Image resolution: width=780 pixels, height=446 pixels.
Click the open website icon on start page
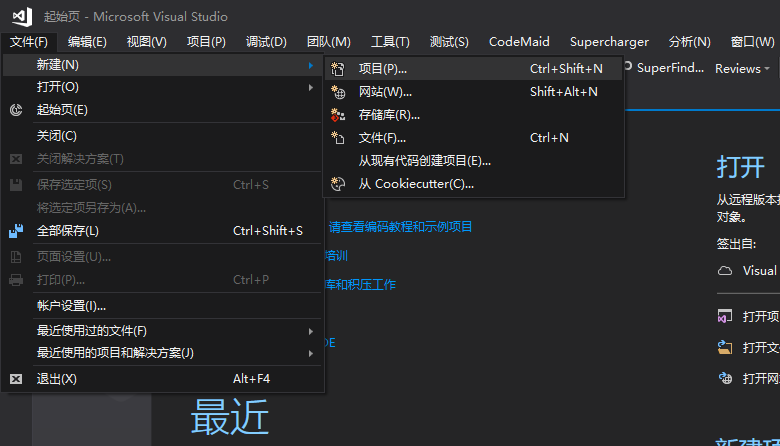pos(725,378)
